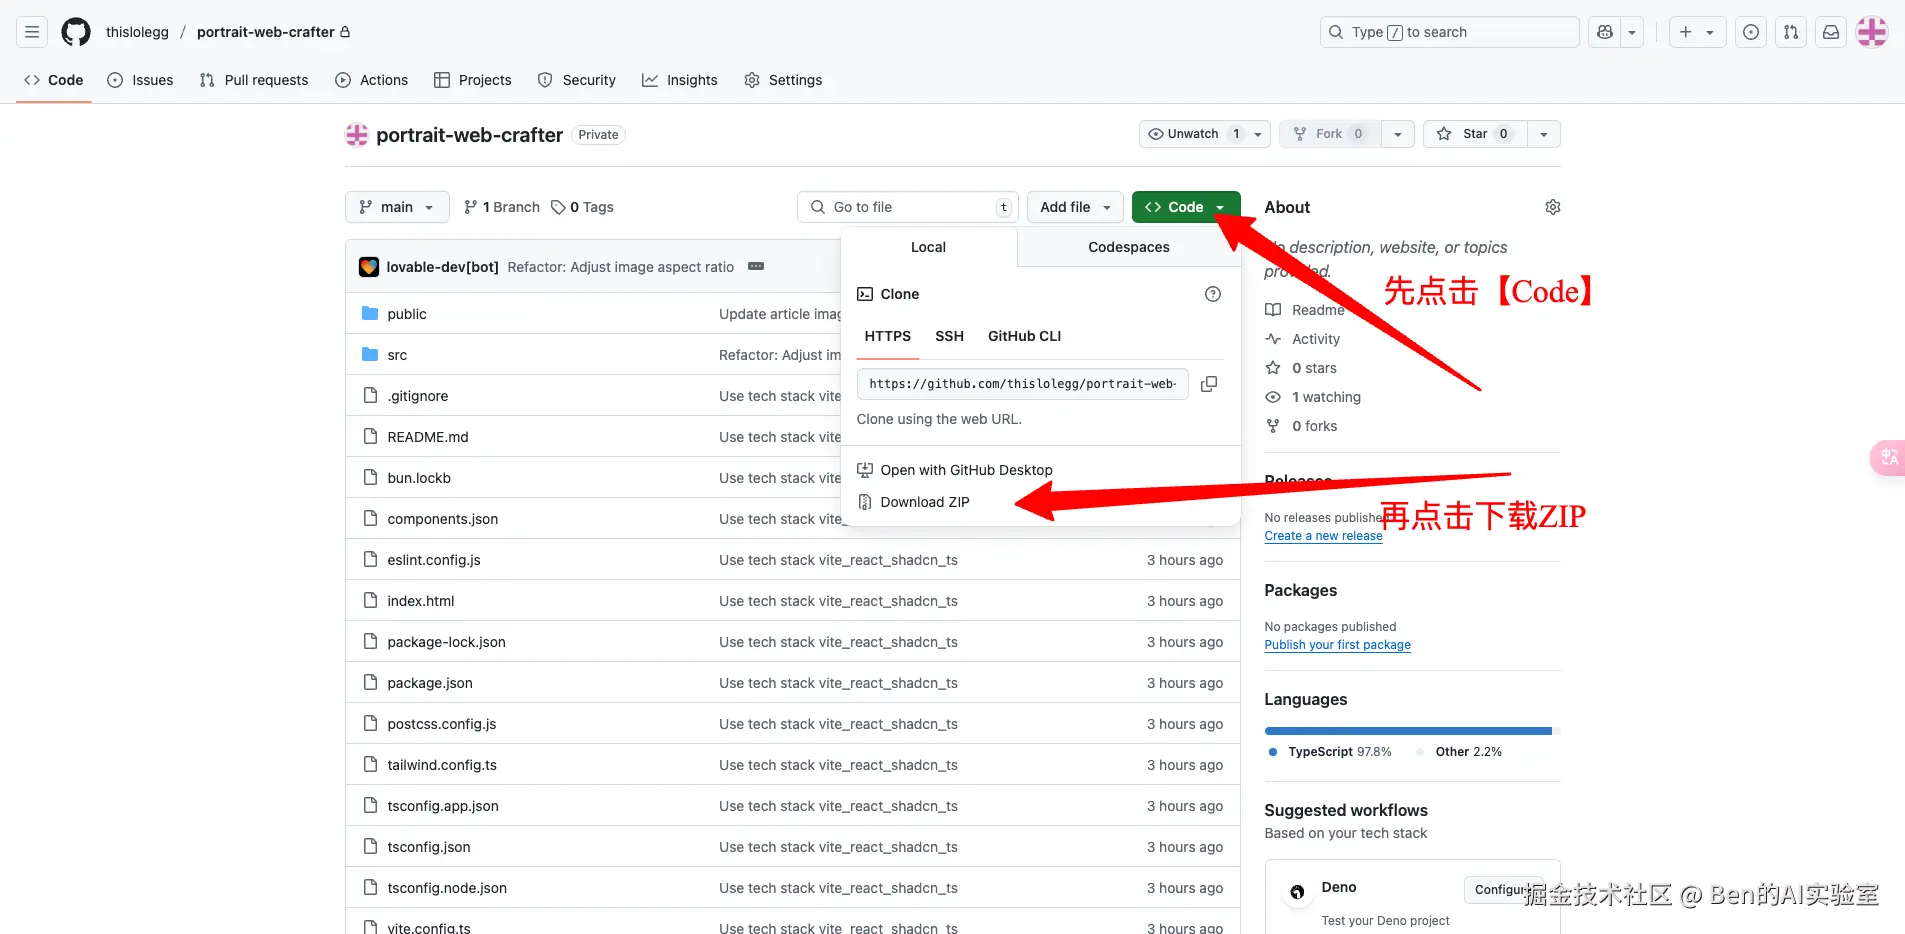Open the index.html file

point(421,601)
